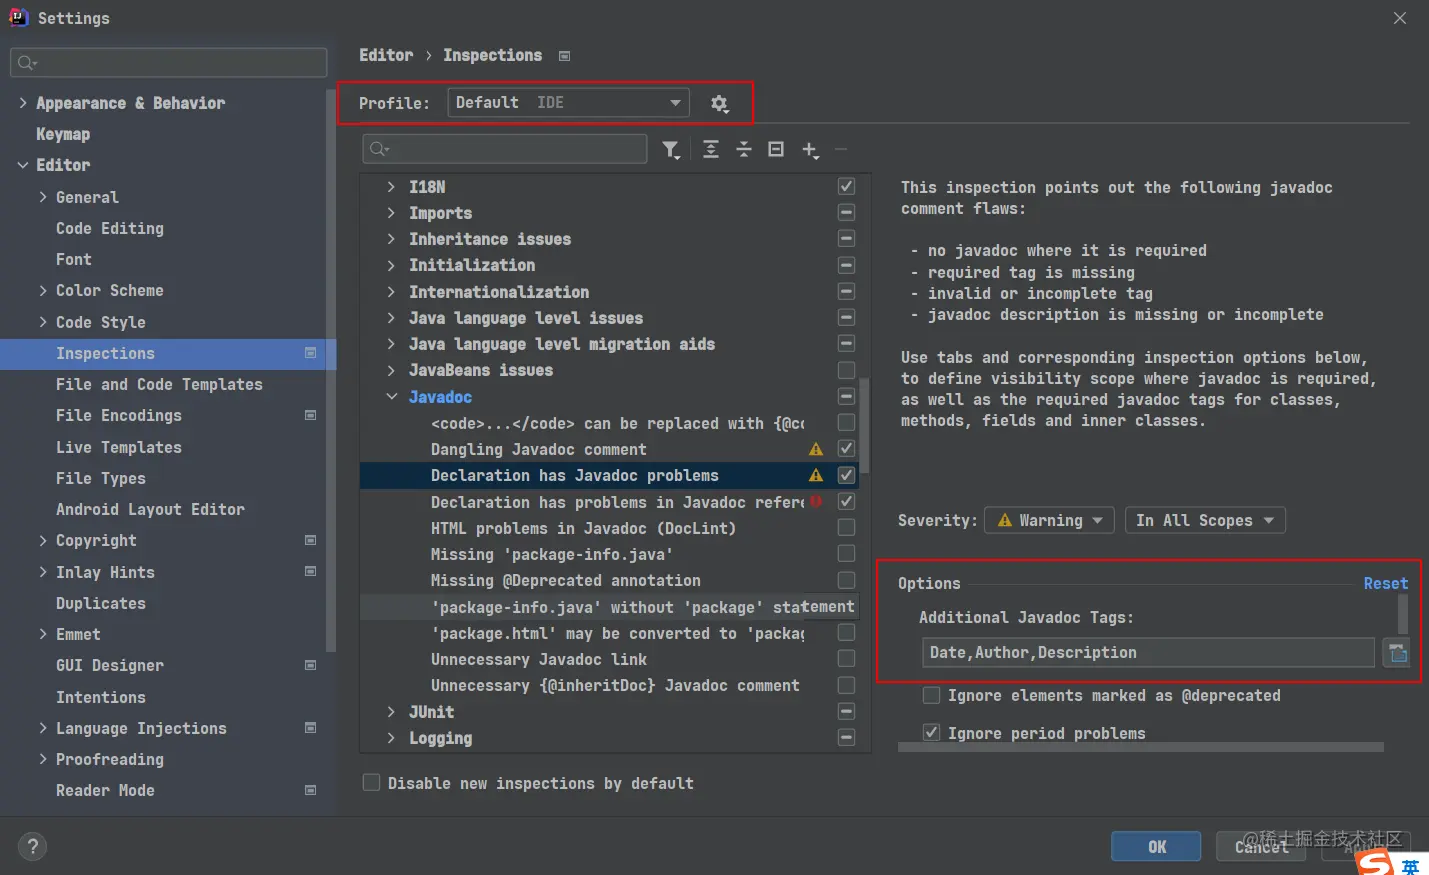The width and height of the screenshot is (1429, 875).
Task: Toggle the I18N inspections checkbox
Action: point(846,186)
